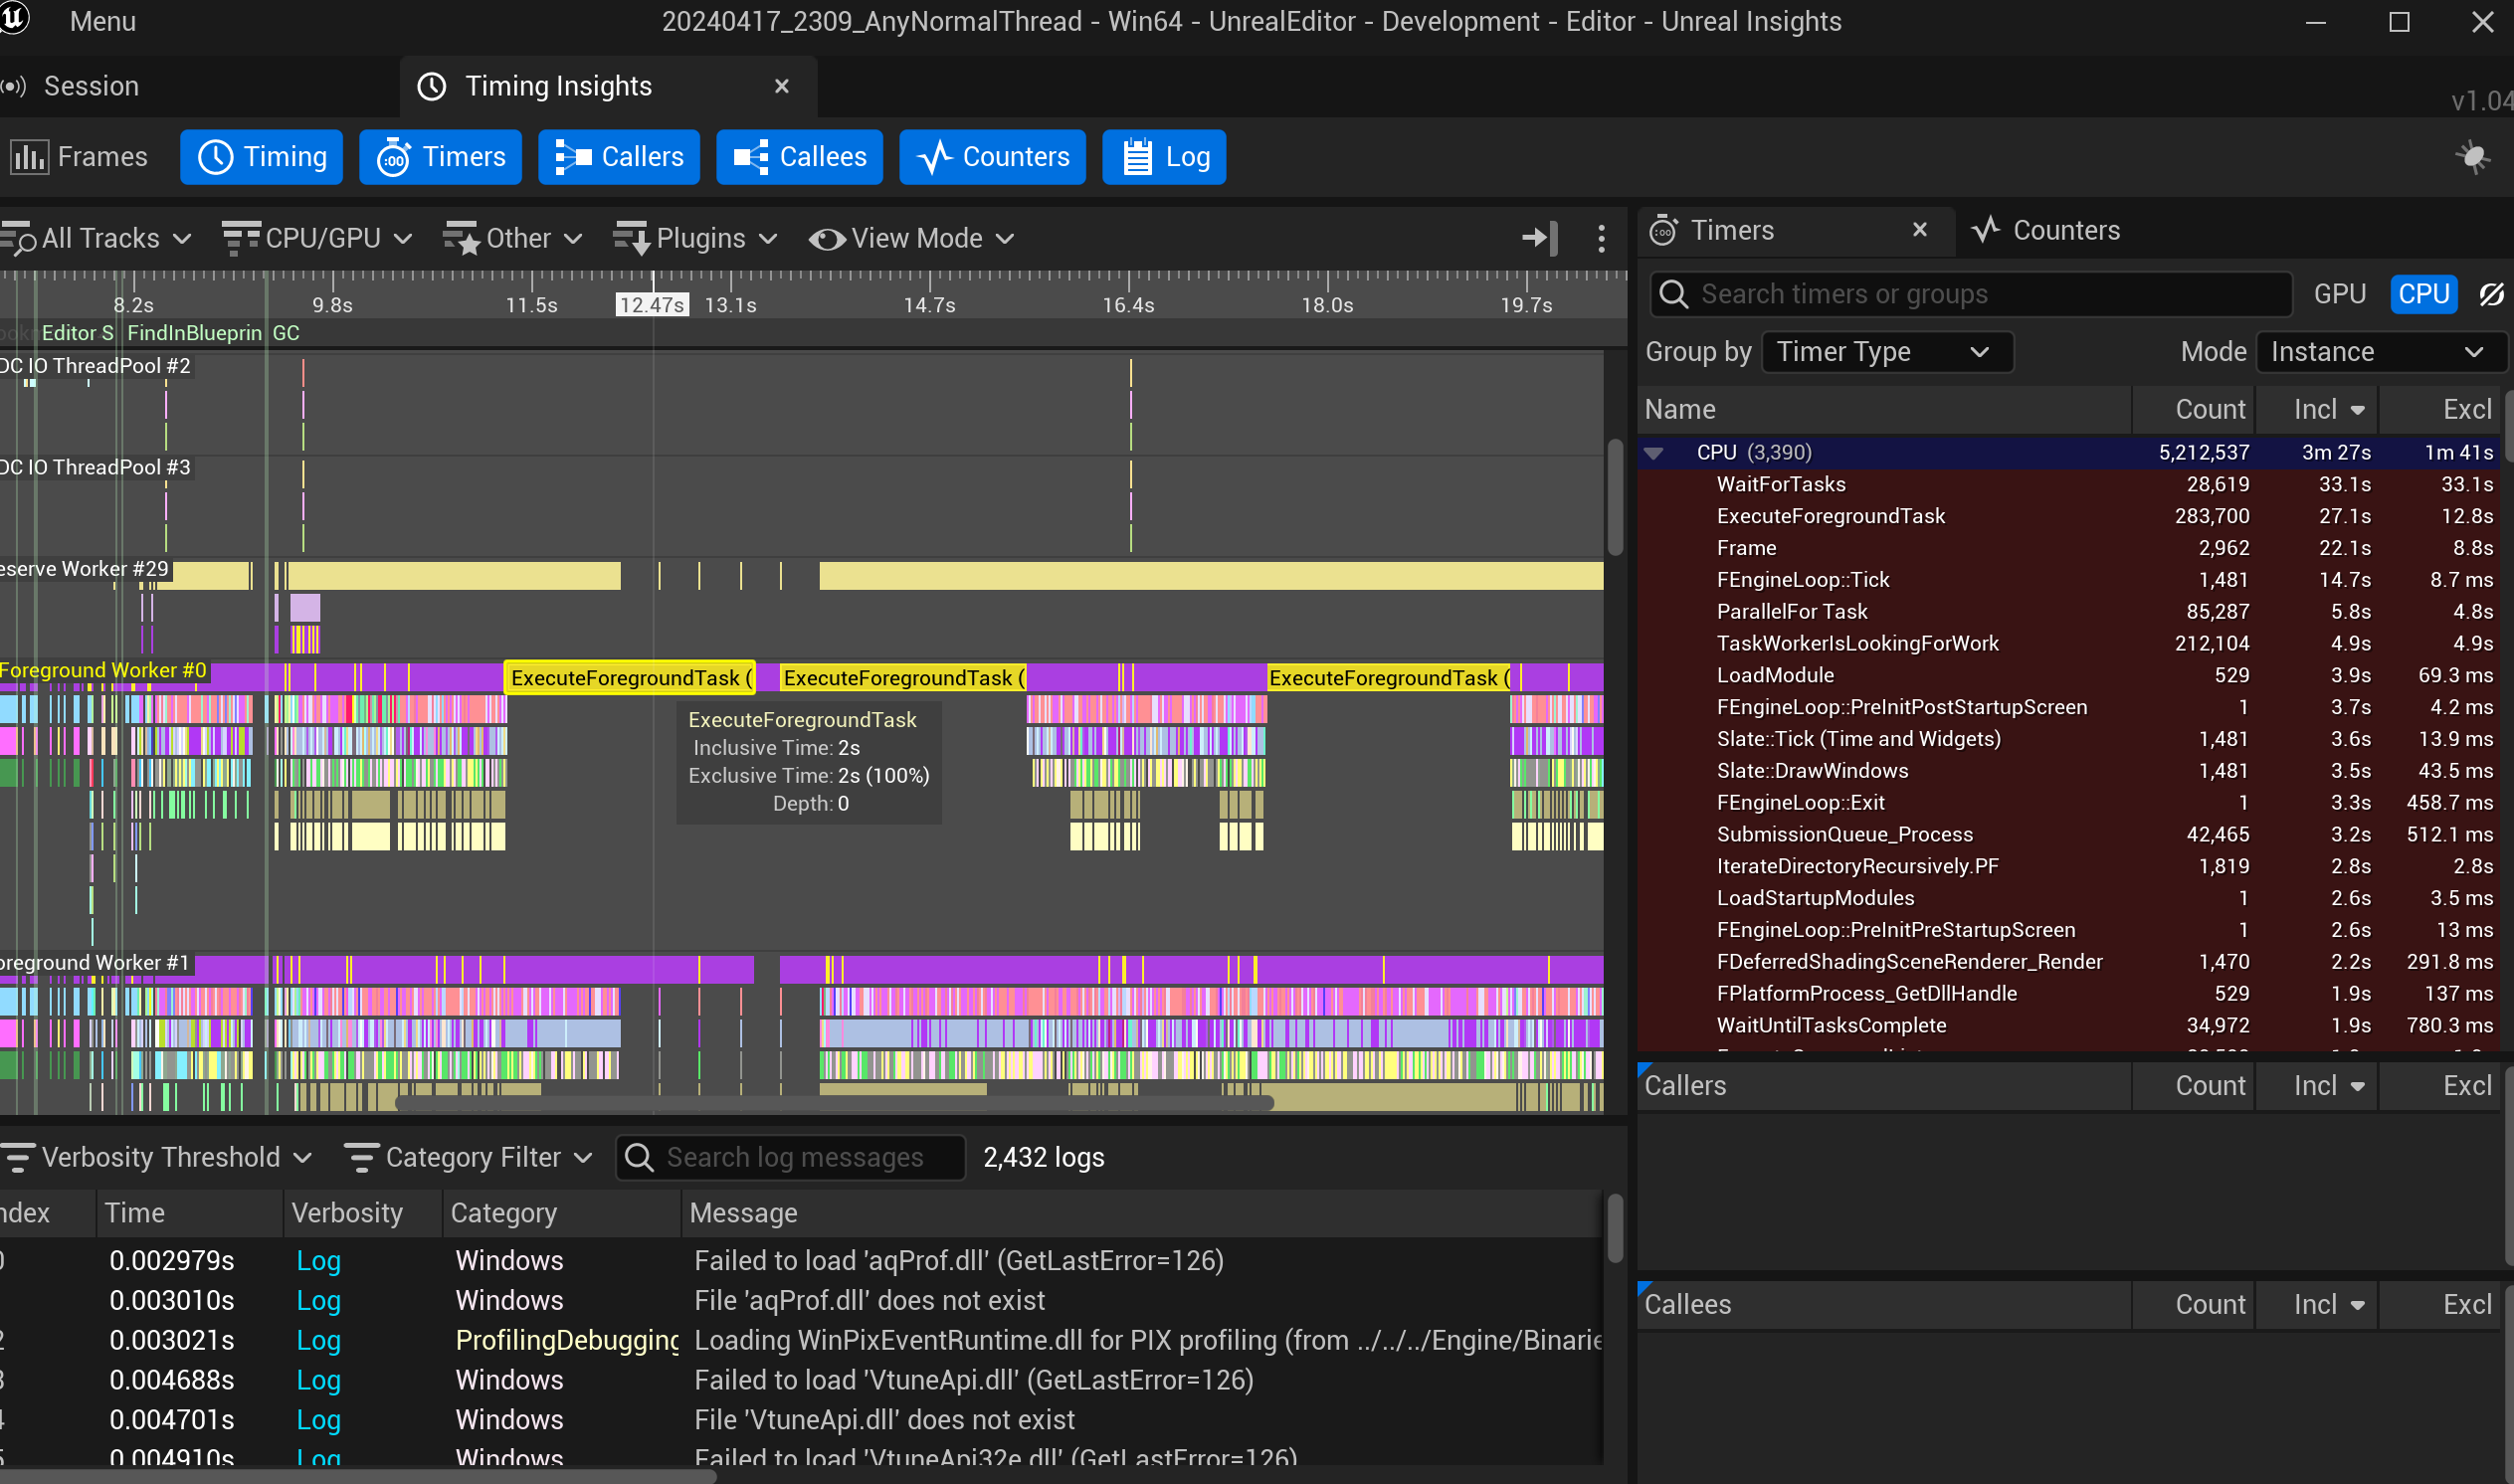Open the Other tracks dropdown
This screenshot has height=1484, width=2514.
pyautogui.click(x=512, y=238)
